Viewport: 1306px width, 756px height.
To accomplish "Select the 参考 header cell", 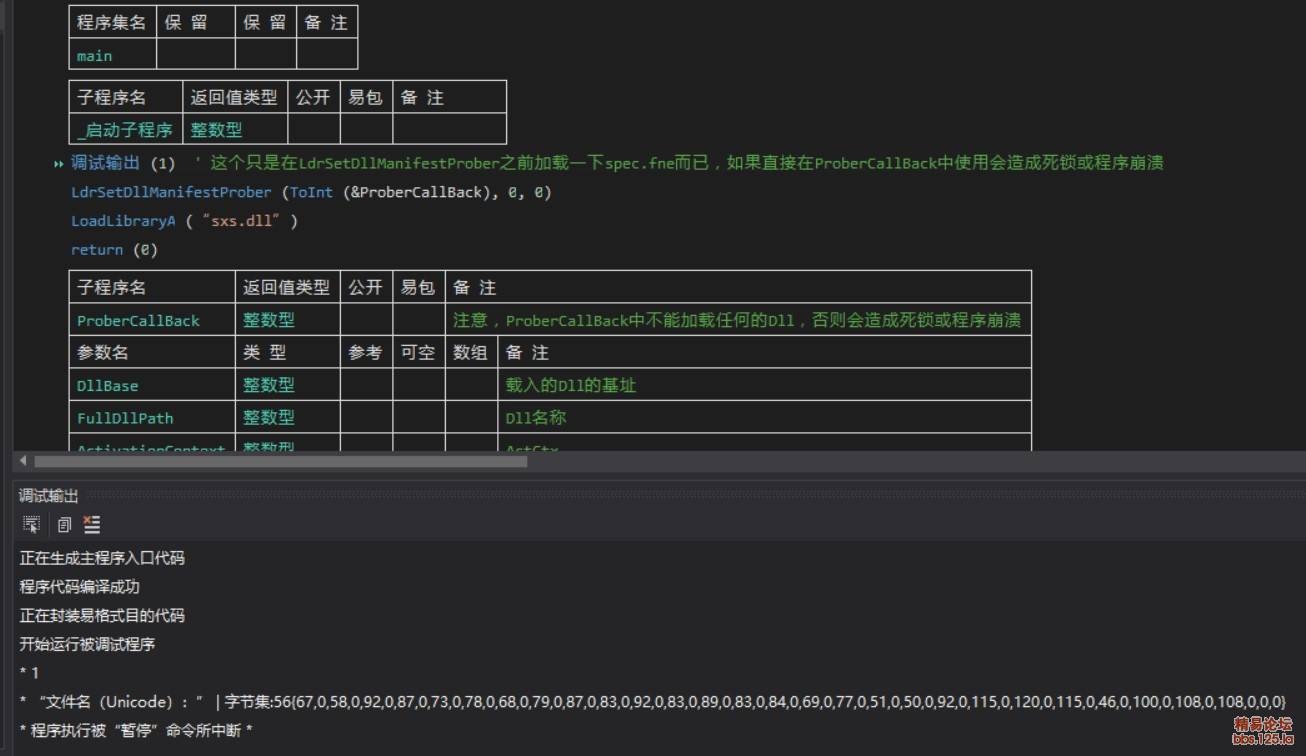I will point(366,352).
